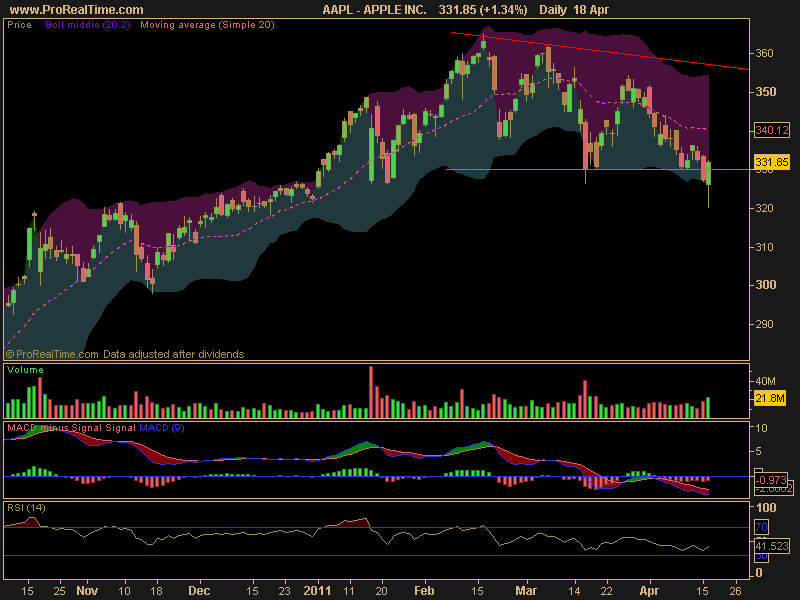This screenshot has height=600, width=800.
Task: Click the 41.523 RSI value tag
Action: tap(772, 546)
